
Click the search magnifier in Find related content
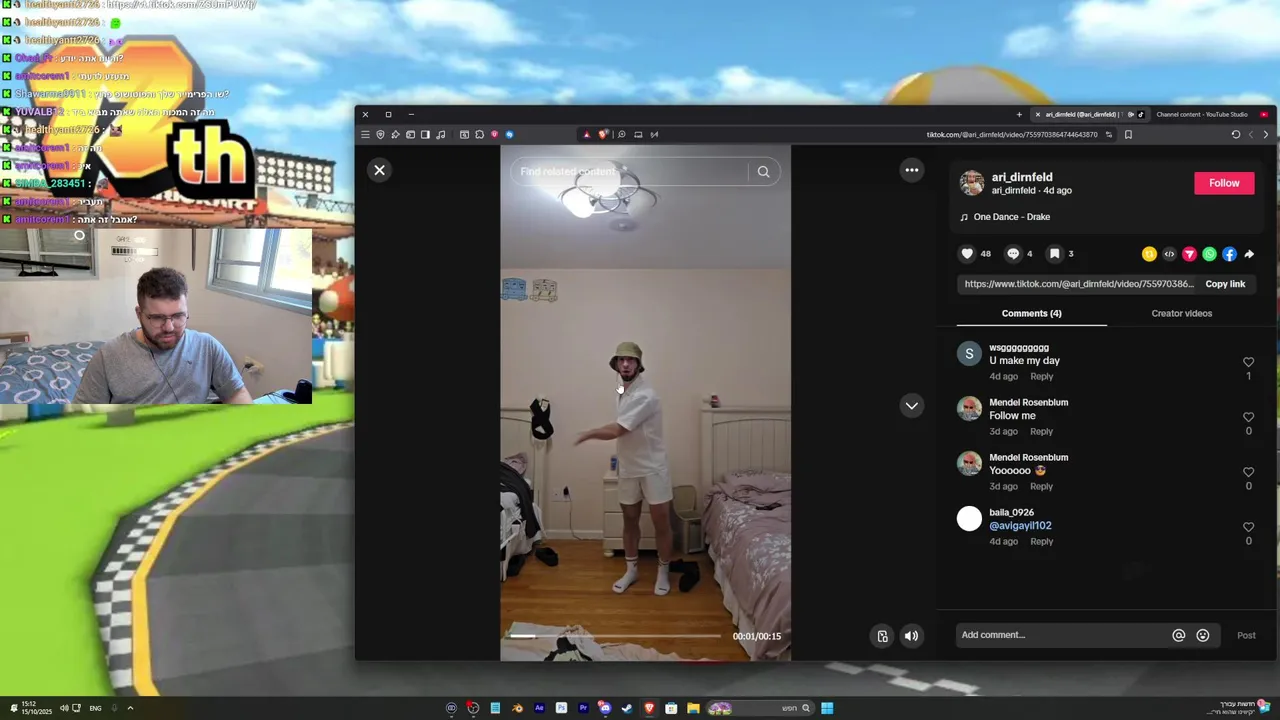[763, 172]
